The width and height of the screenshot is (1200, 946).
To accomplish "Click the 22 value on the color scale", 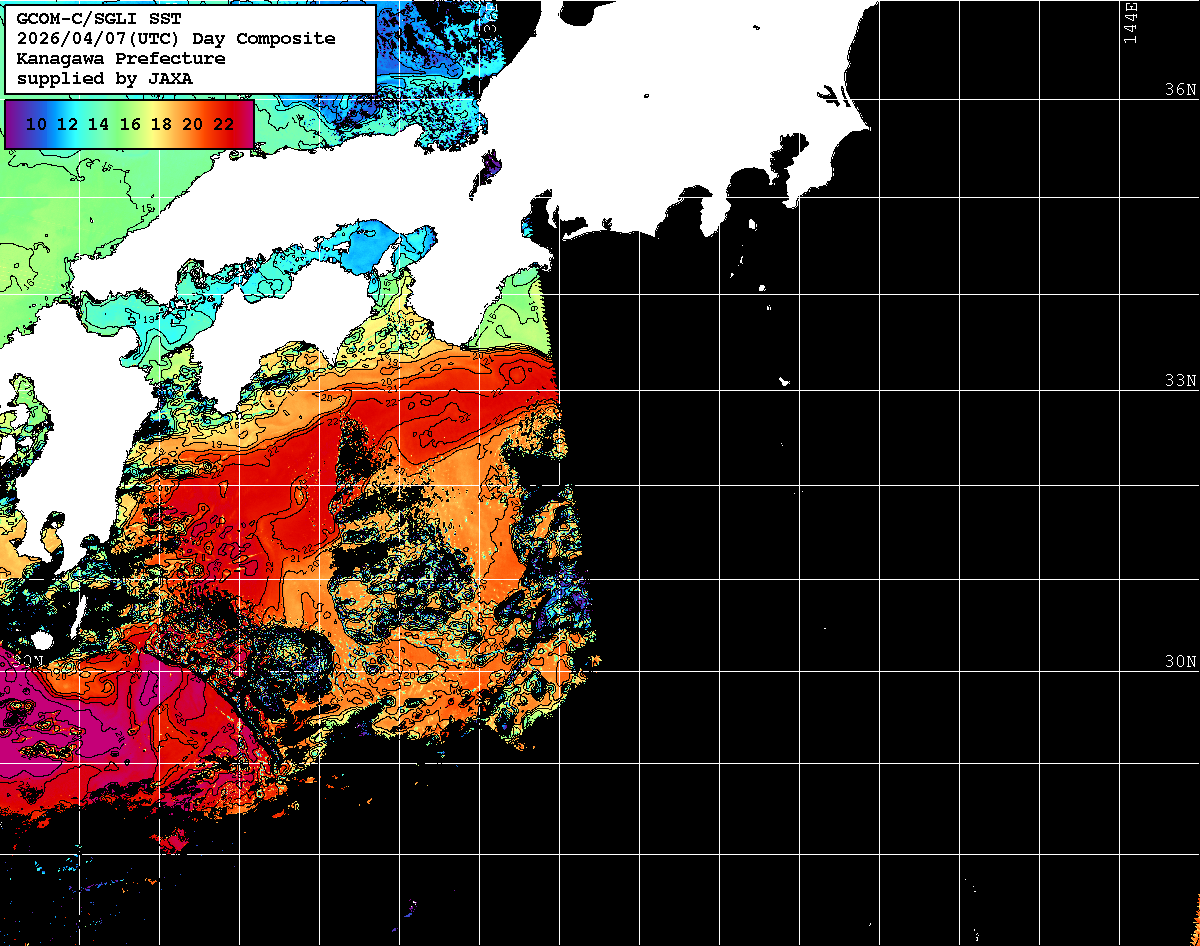I will point(224,124).
